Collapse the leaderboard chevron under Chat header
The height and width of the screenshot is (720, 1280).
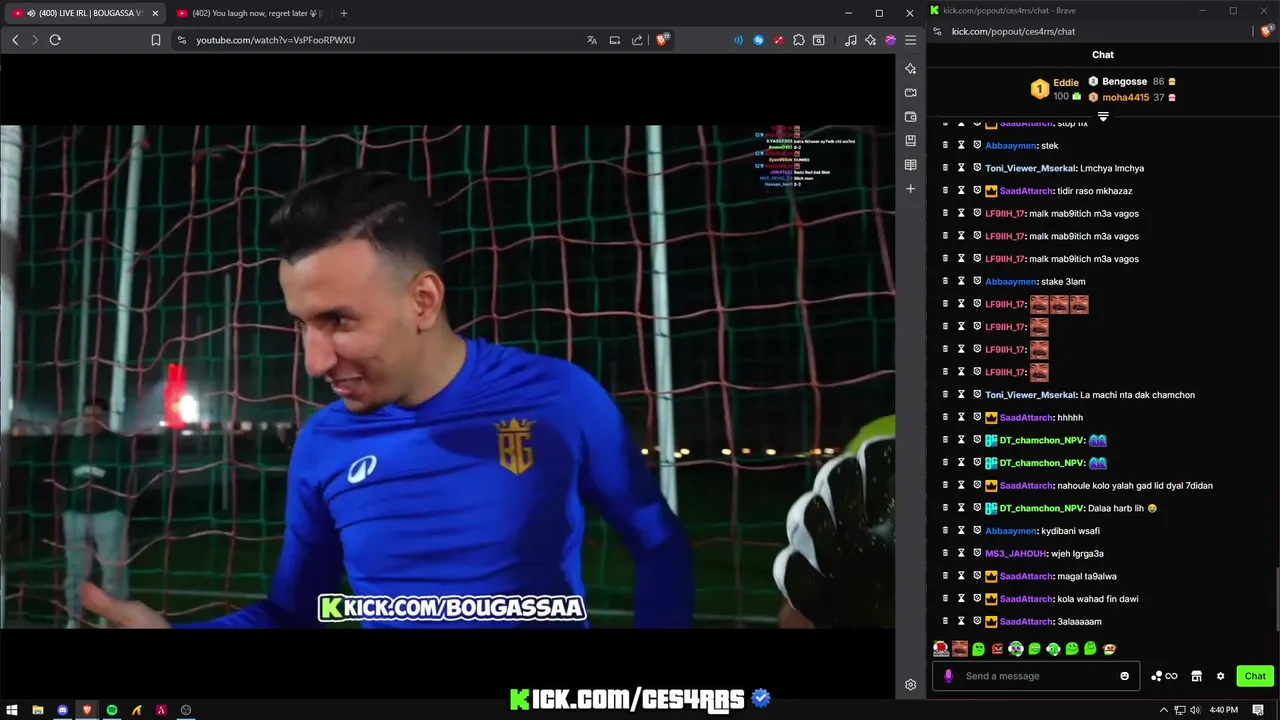click(1103, 117)
